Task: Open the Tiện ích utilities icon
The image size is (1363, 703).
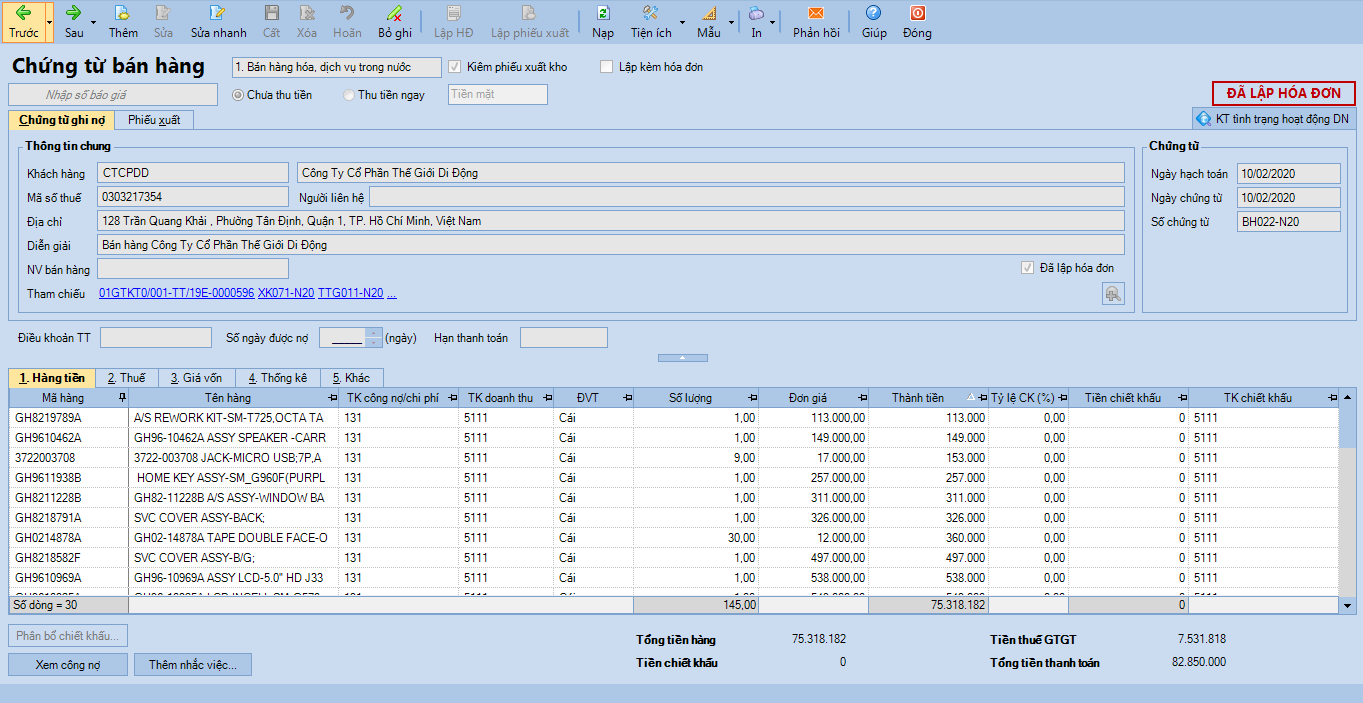Action: point(651,21)
